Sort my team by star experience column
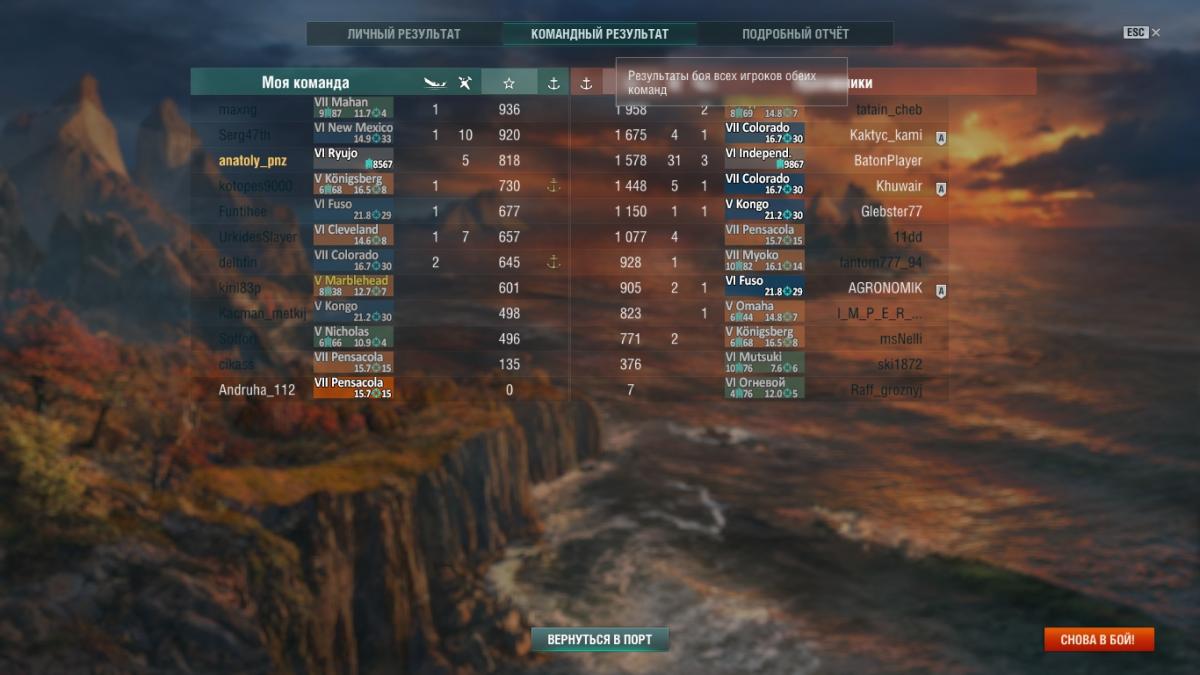The image size is (1200, 675). 509,83
